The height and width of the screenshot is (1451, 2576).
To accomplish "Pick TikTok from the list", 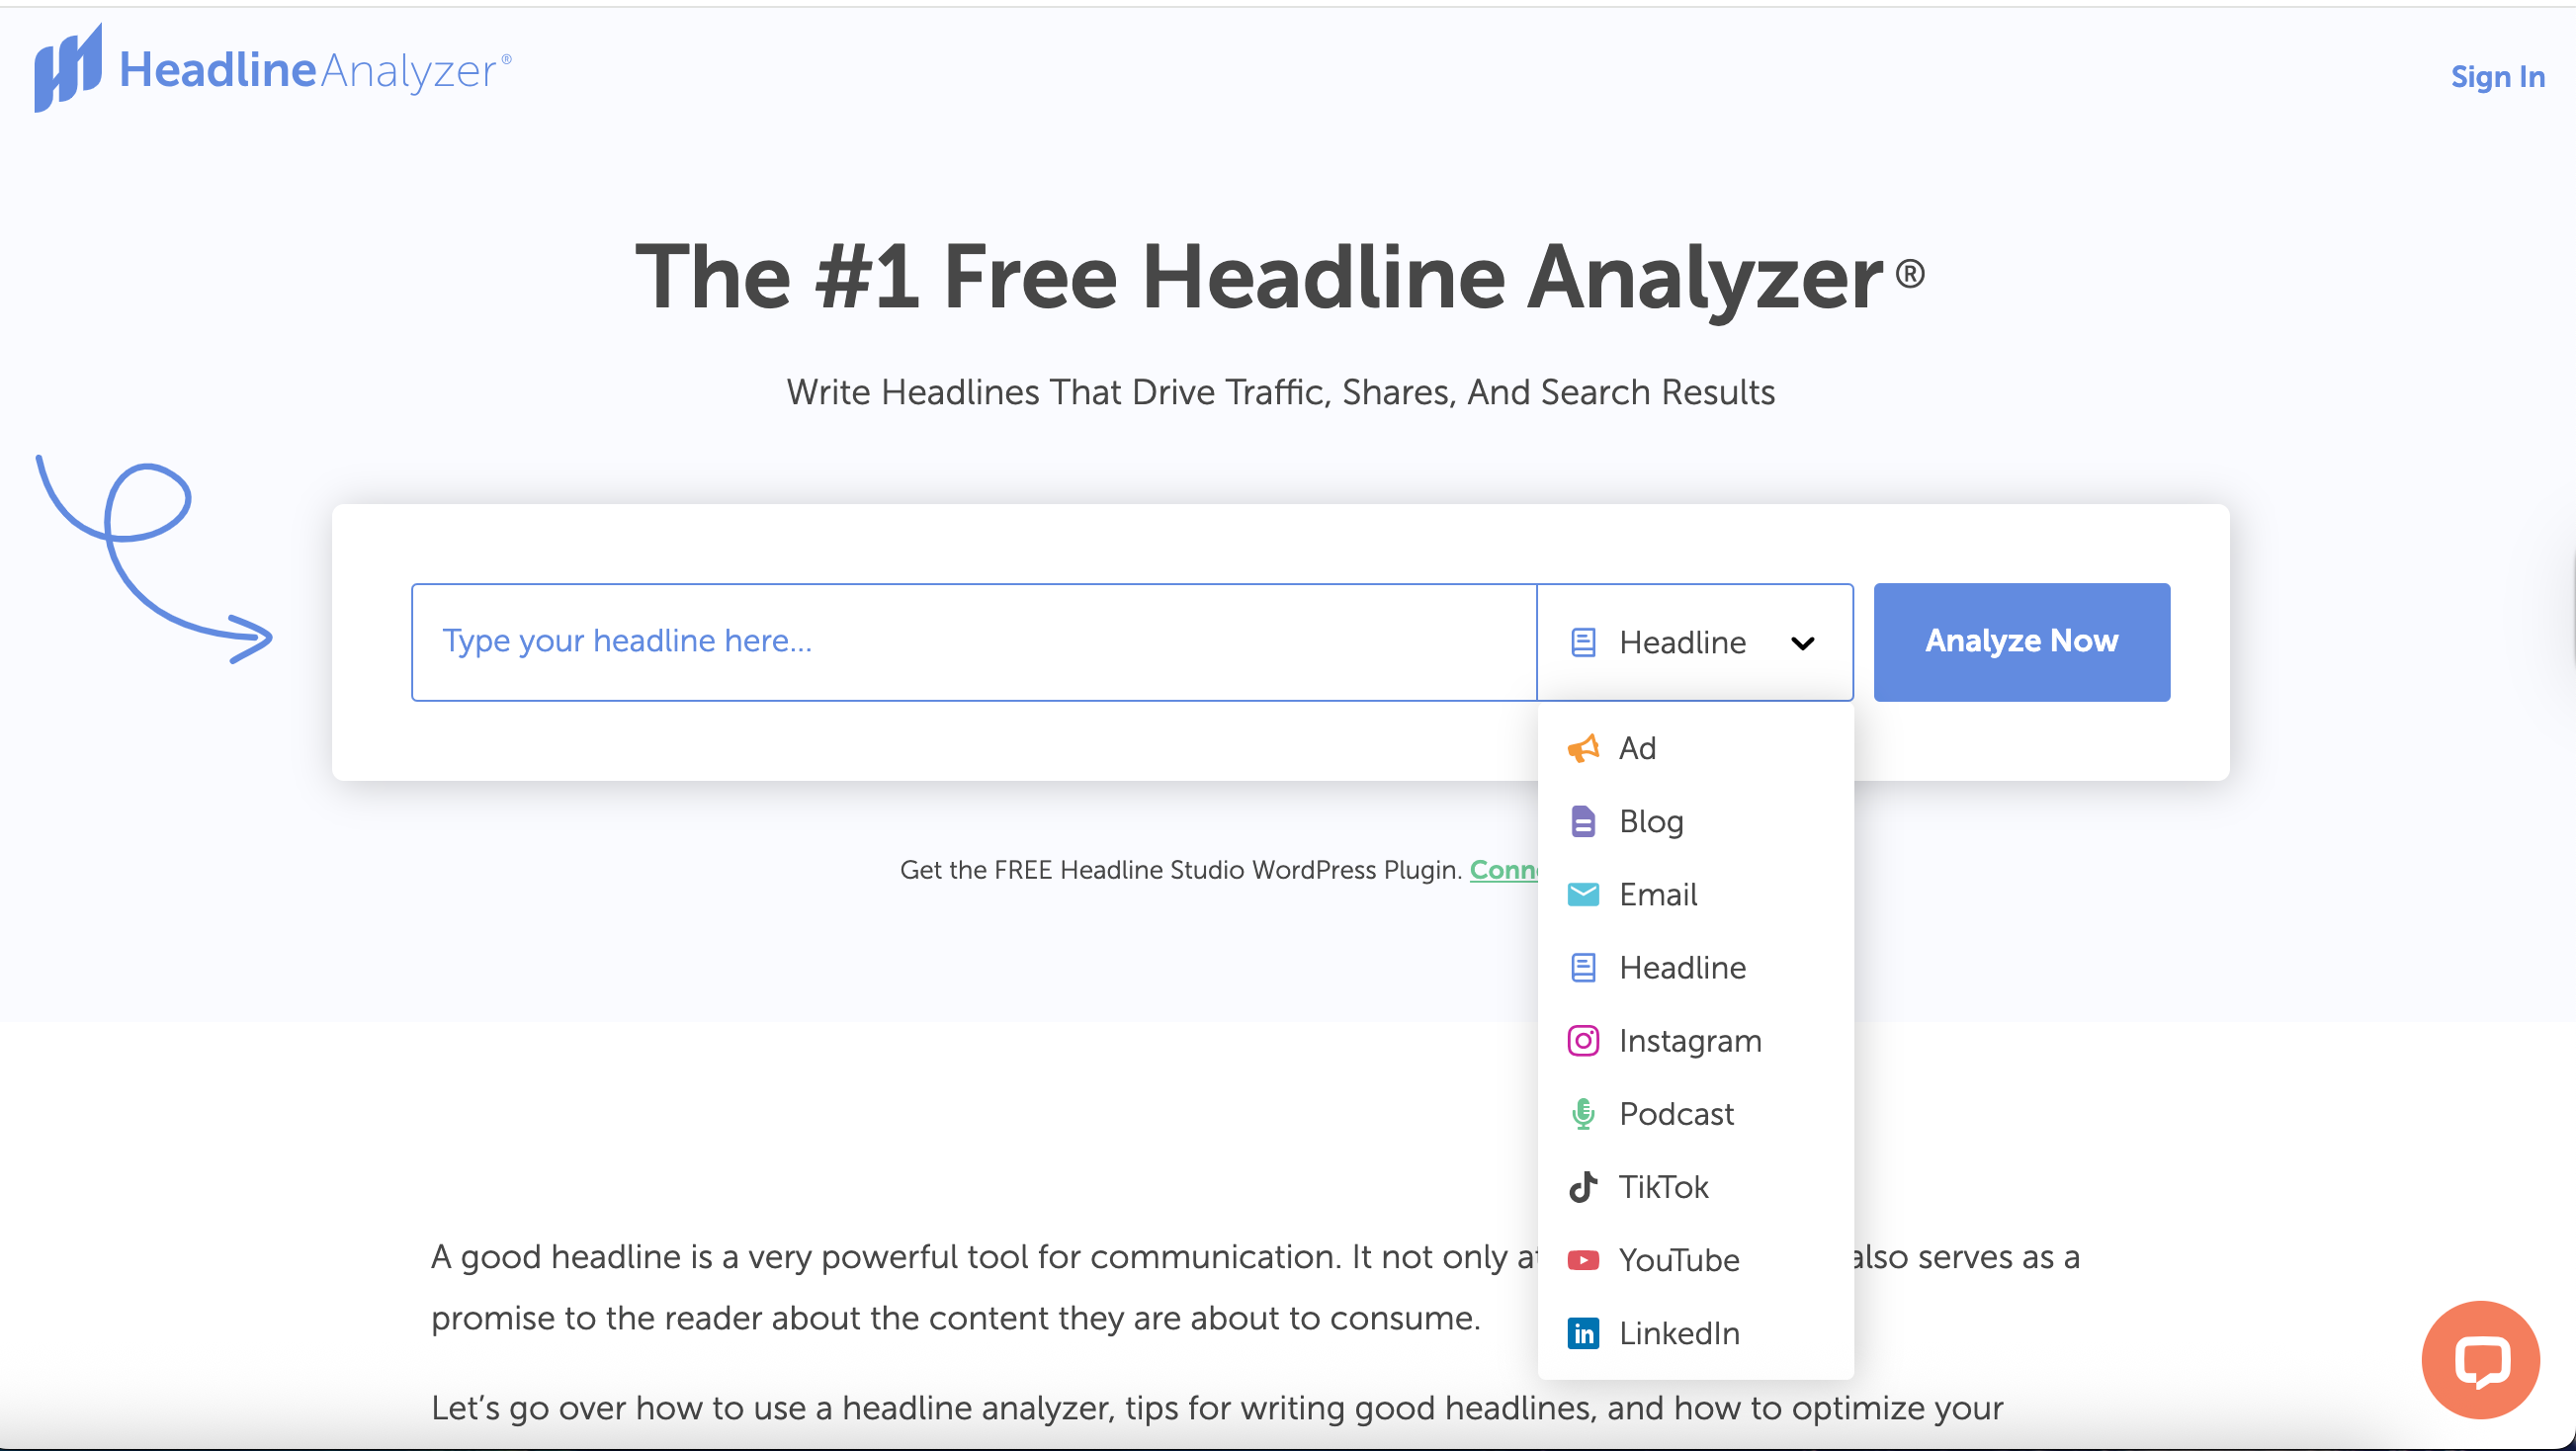I will pyautogui.click(x=1695, y=1186).
